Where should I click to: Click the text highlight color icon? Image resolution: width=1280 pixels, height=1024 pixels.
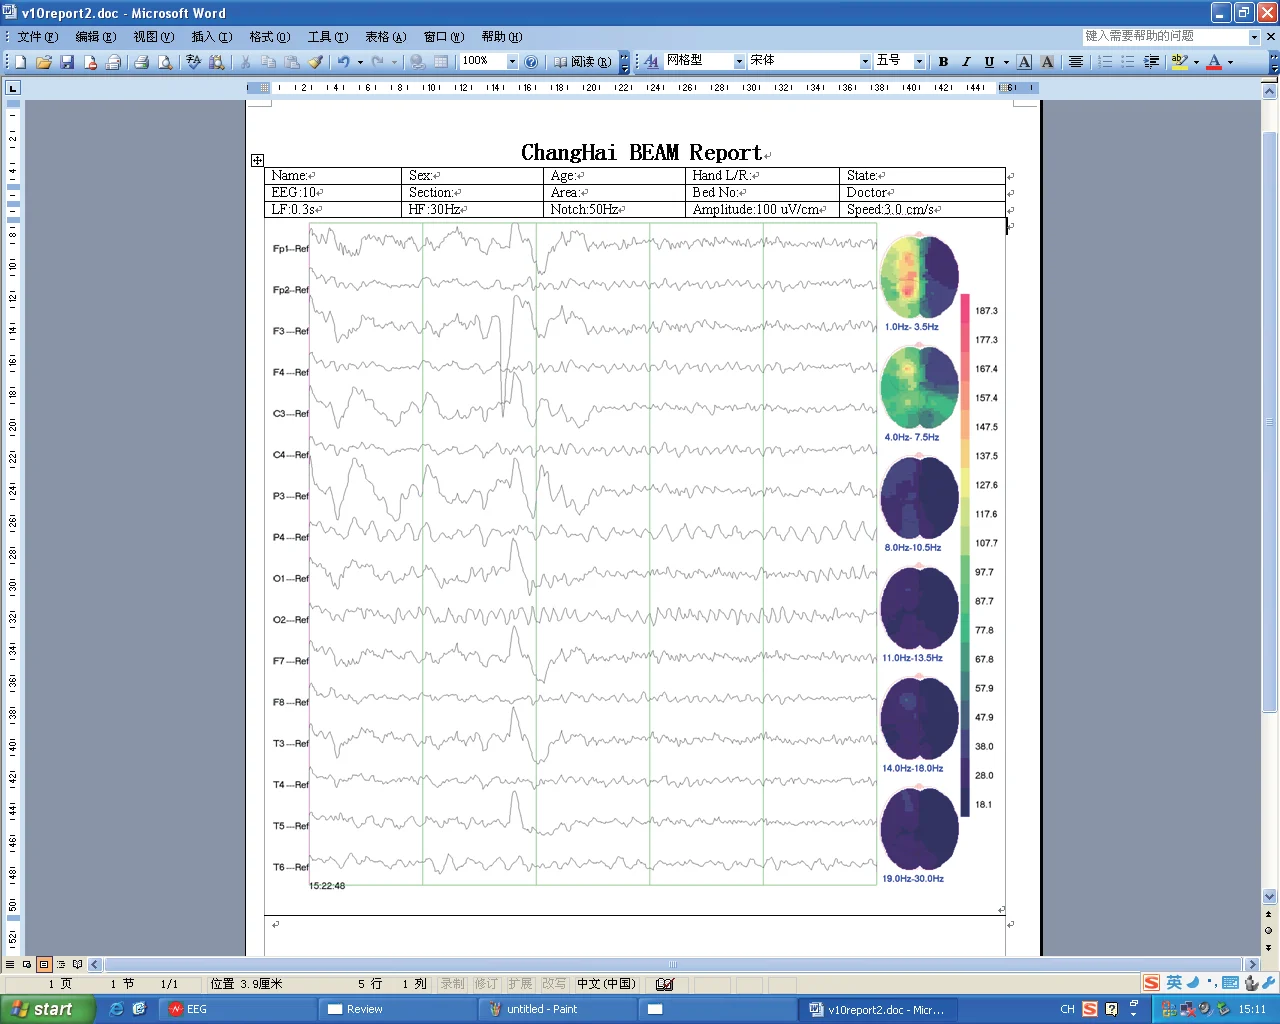tap(1180, 62)
